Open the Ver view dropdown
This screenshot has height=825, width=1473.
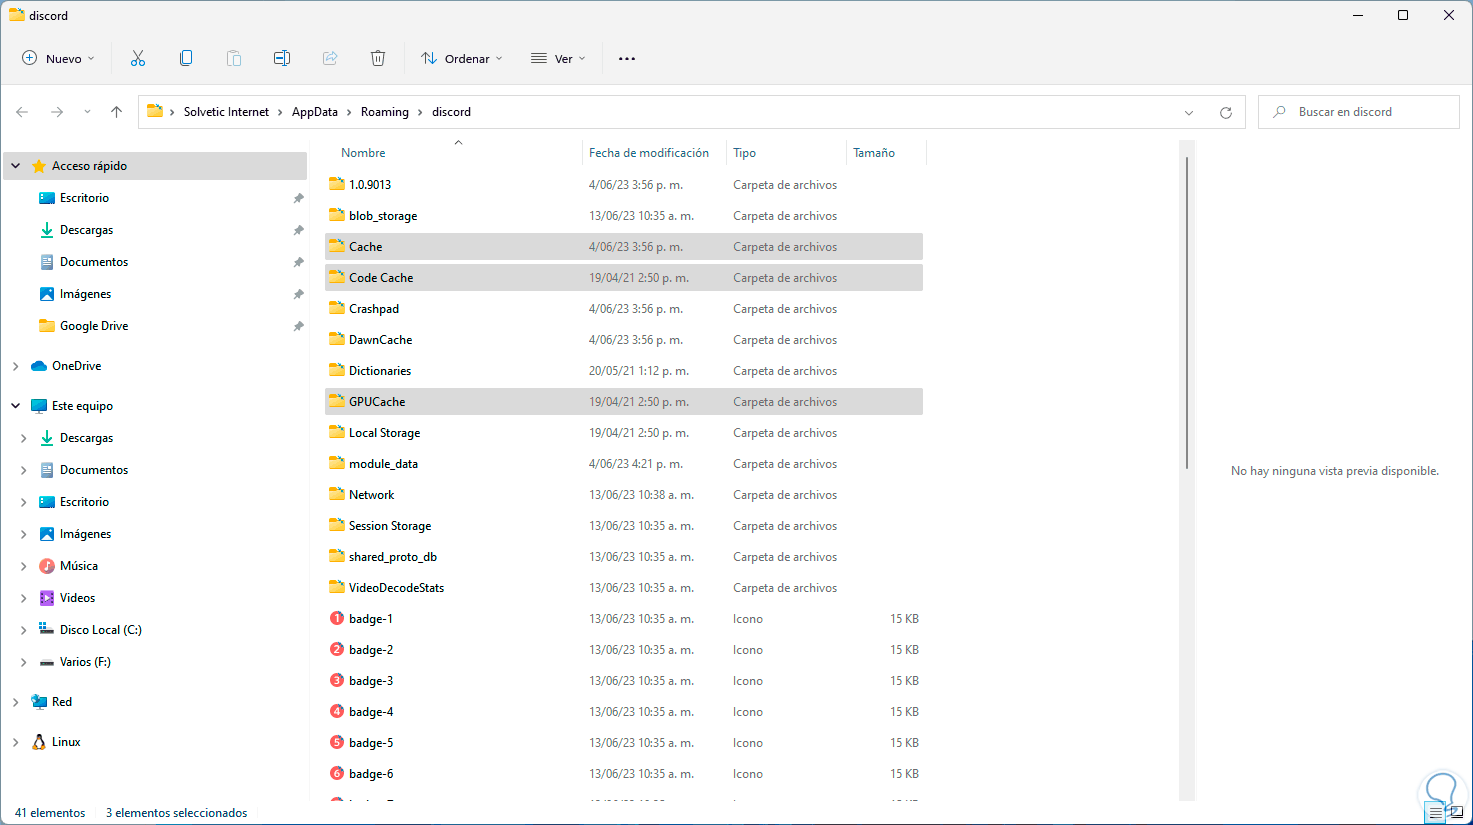pyautogui.click(x=558, y=59)
